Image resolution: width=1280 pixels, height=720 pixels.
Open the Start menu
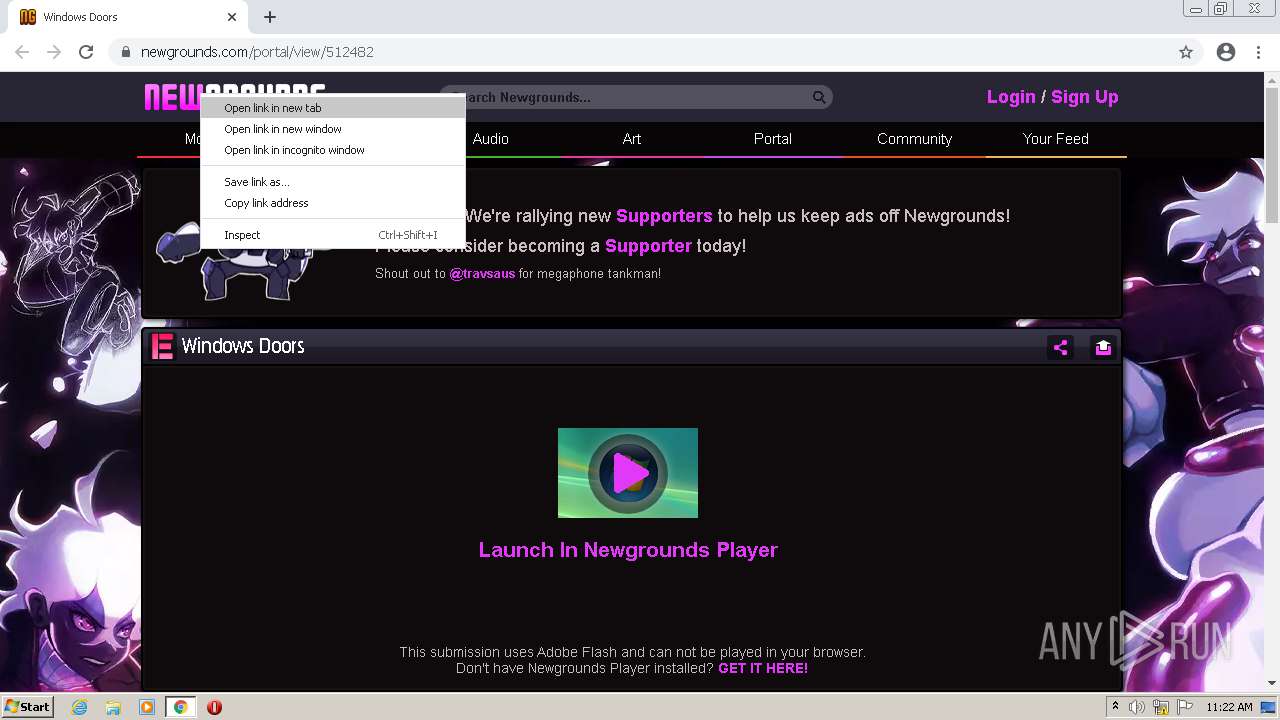coord(27,706)
